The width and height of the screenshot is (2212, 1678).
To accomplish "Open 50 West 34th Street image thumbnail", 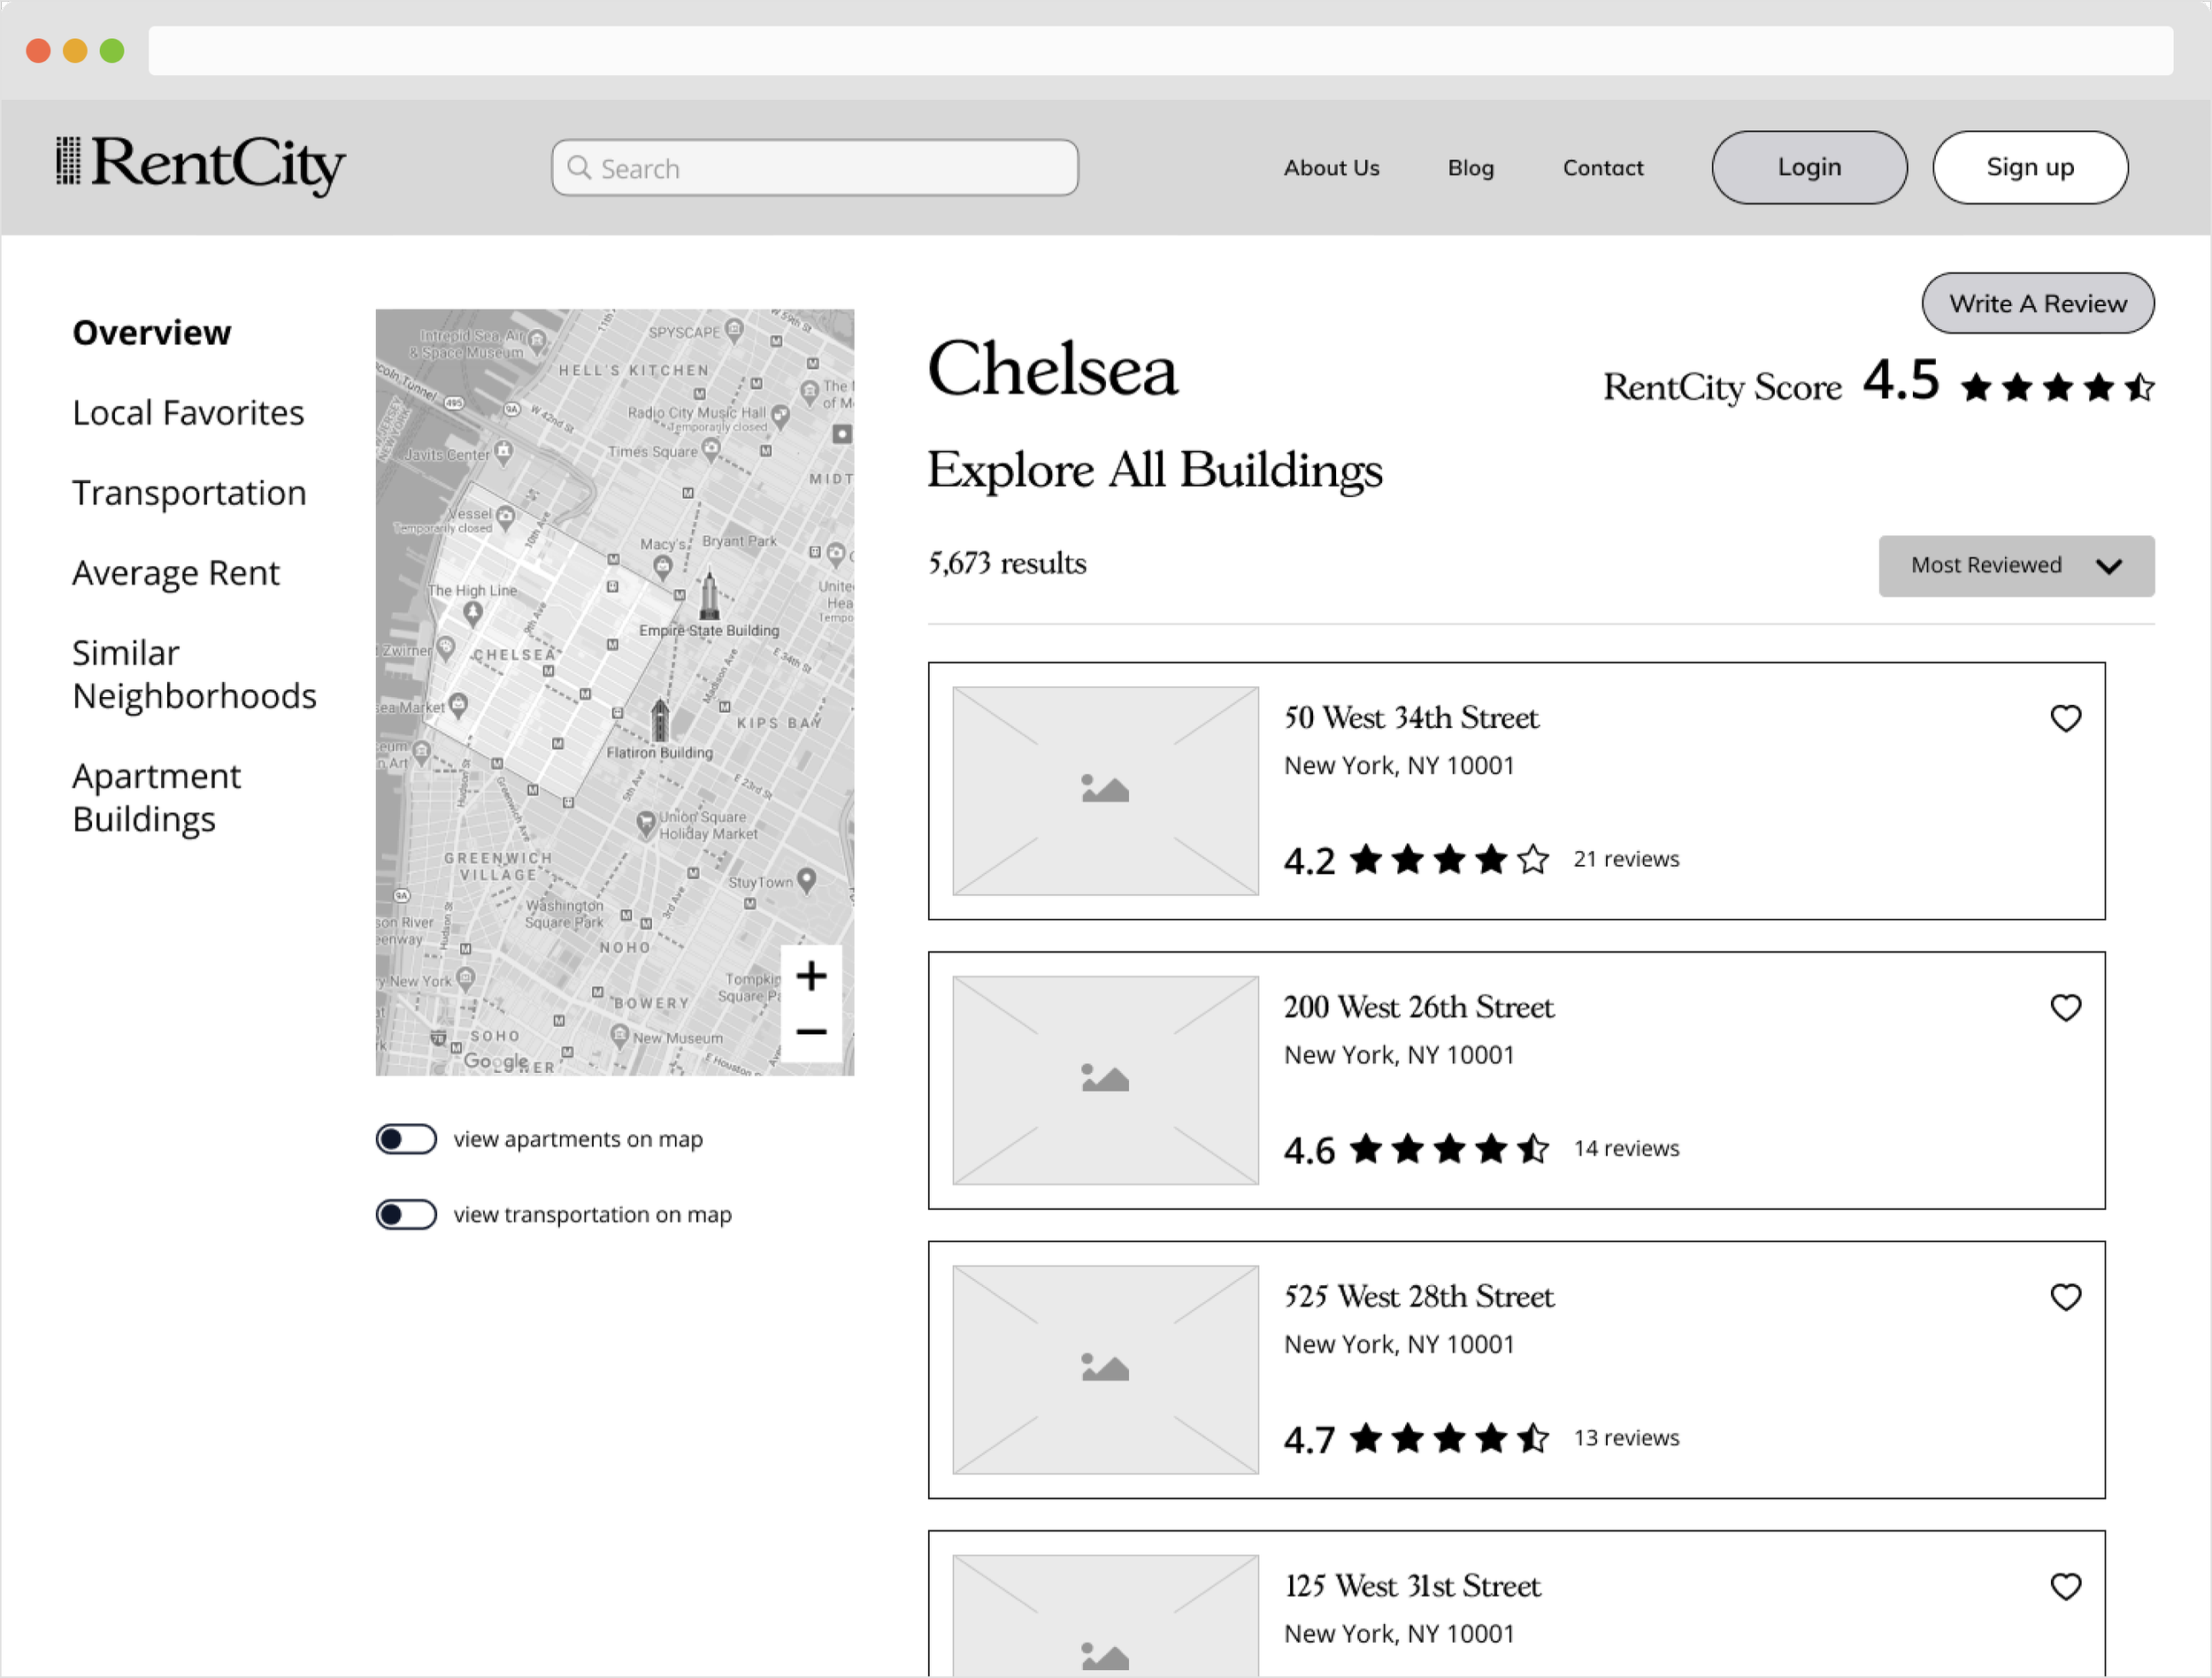I will coord(1105,790).
